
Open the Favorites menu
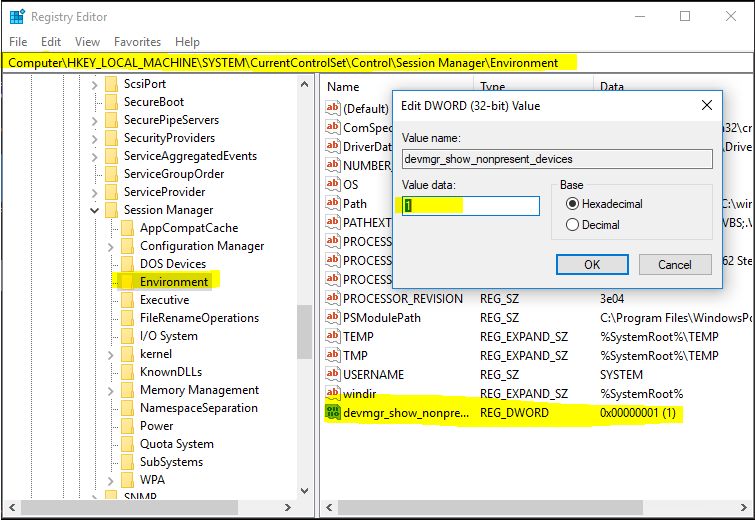(137, 42)
